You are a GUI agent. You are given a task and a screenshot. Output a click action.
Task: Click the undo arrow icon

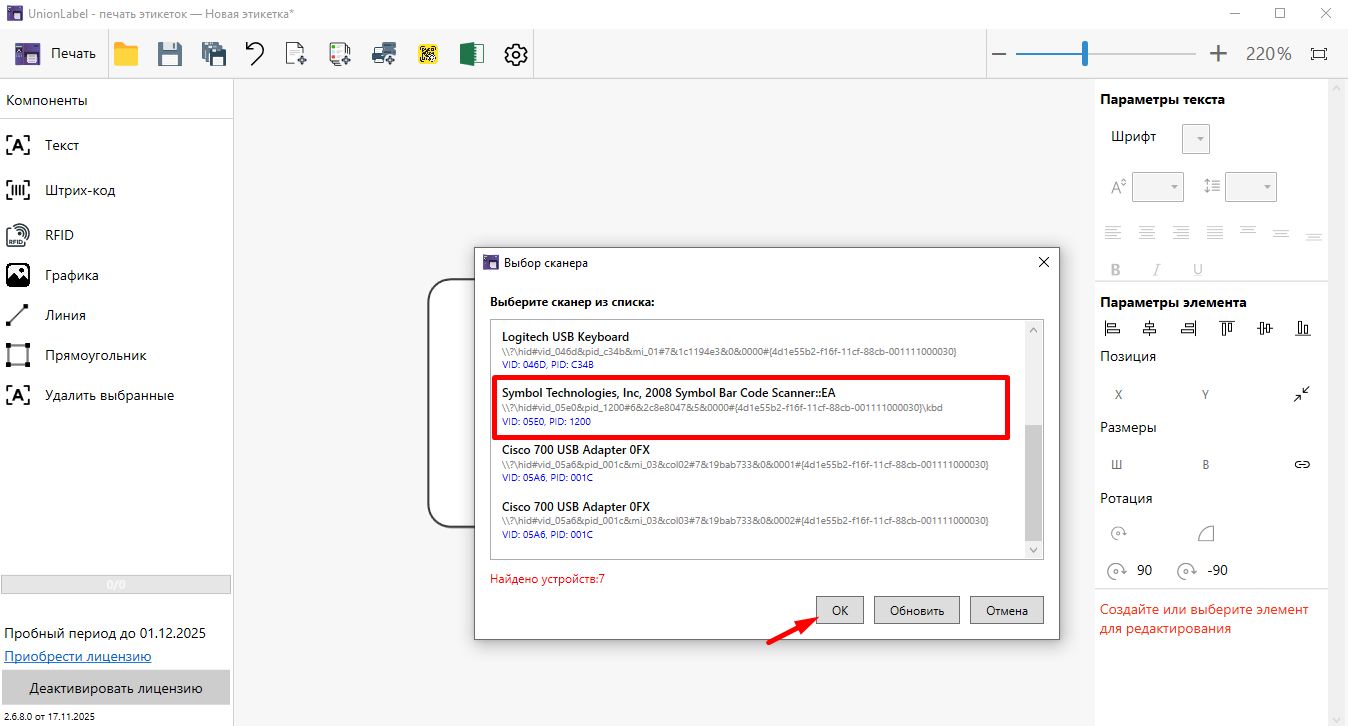coord(255,54)
